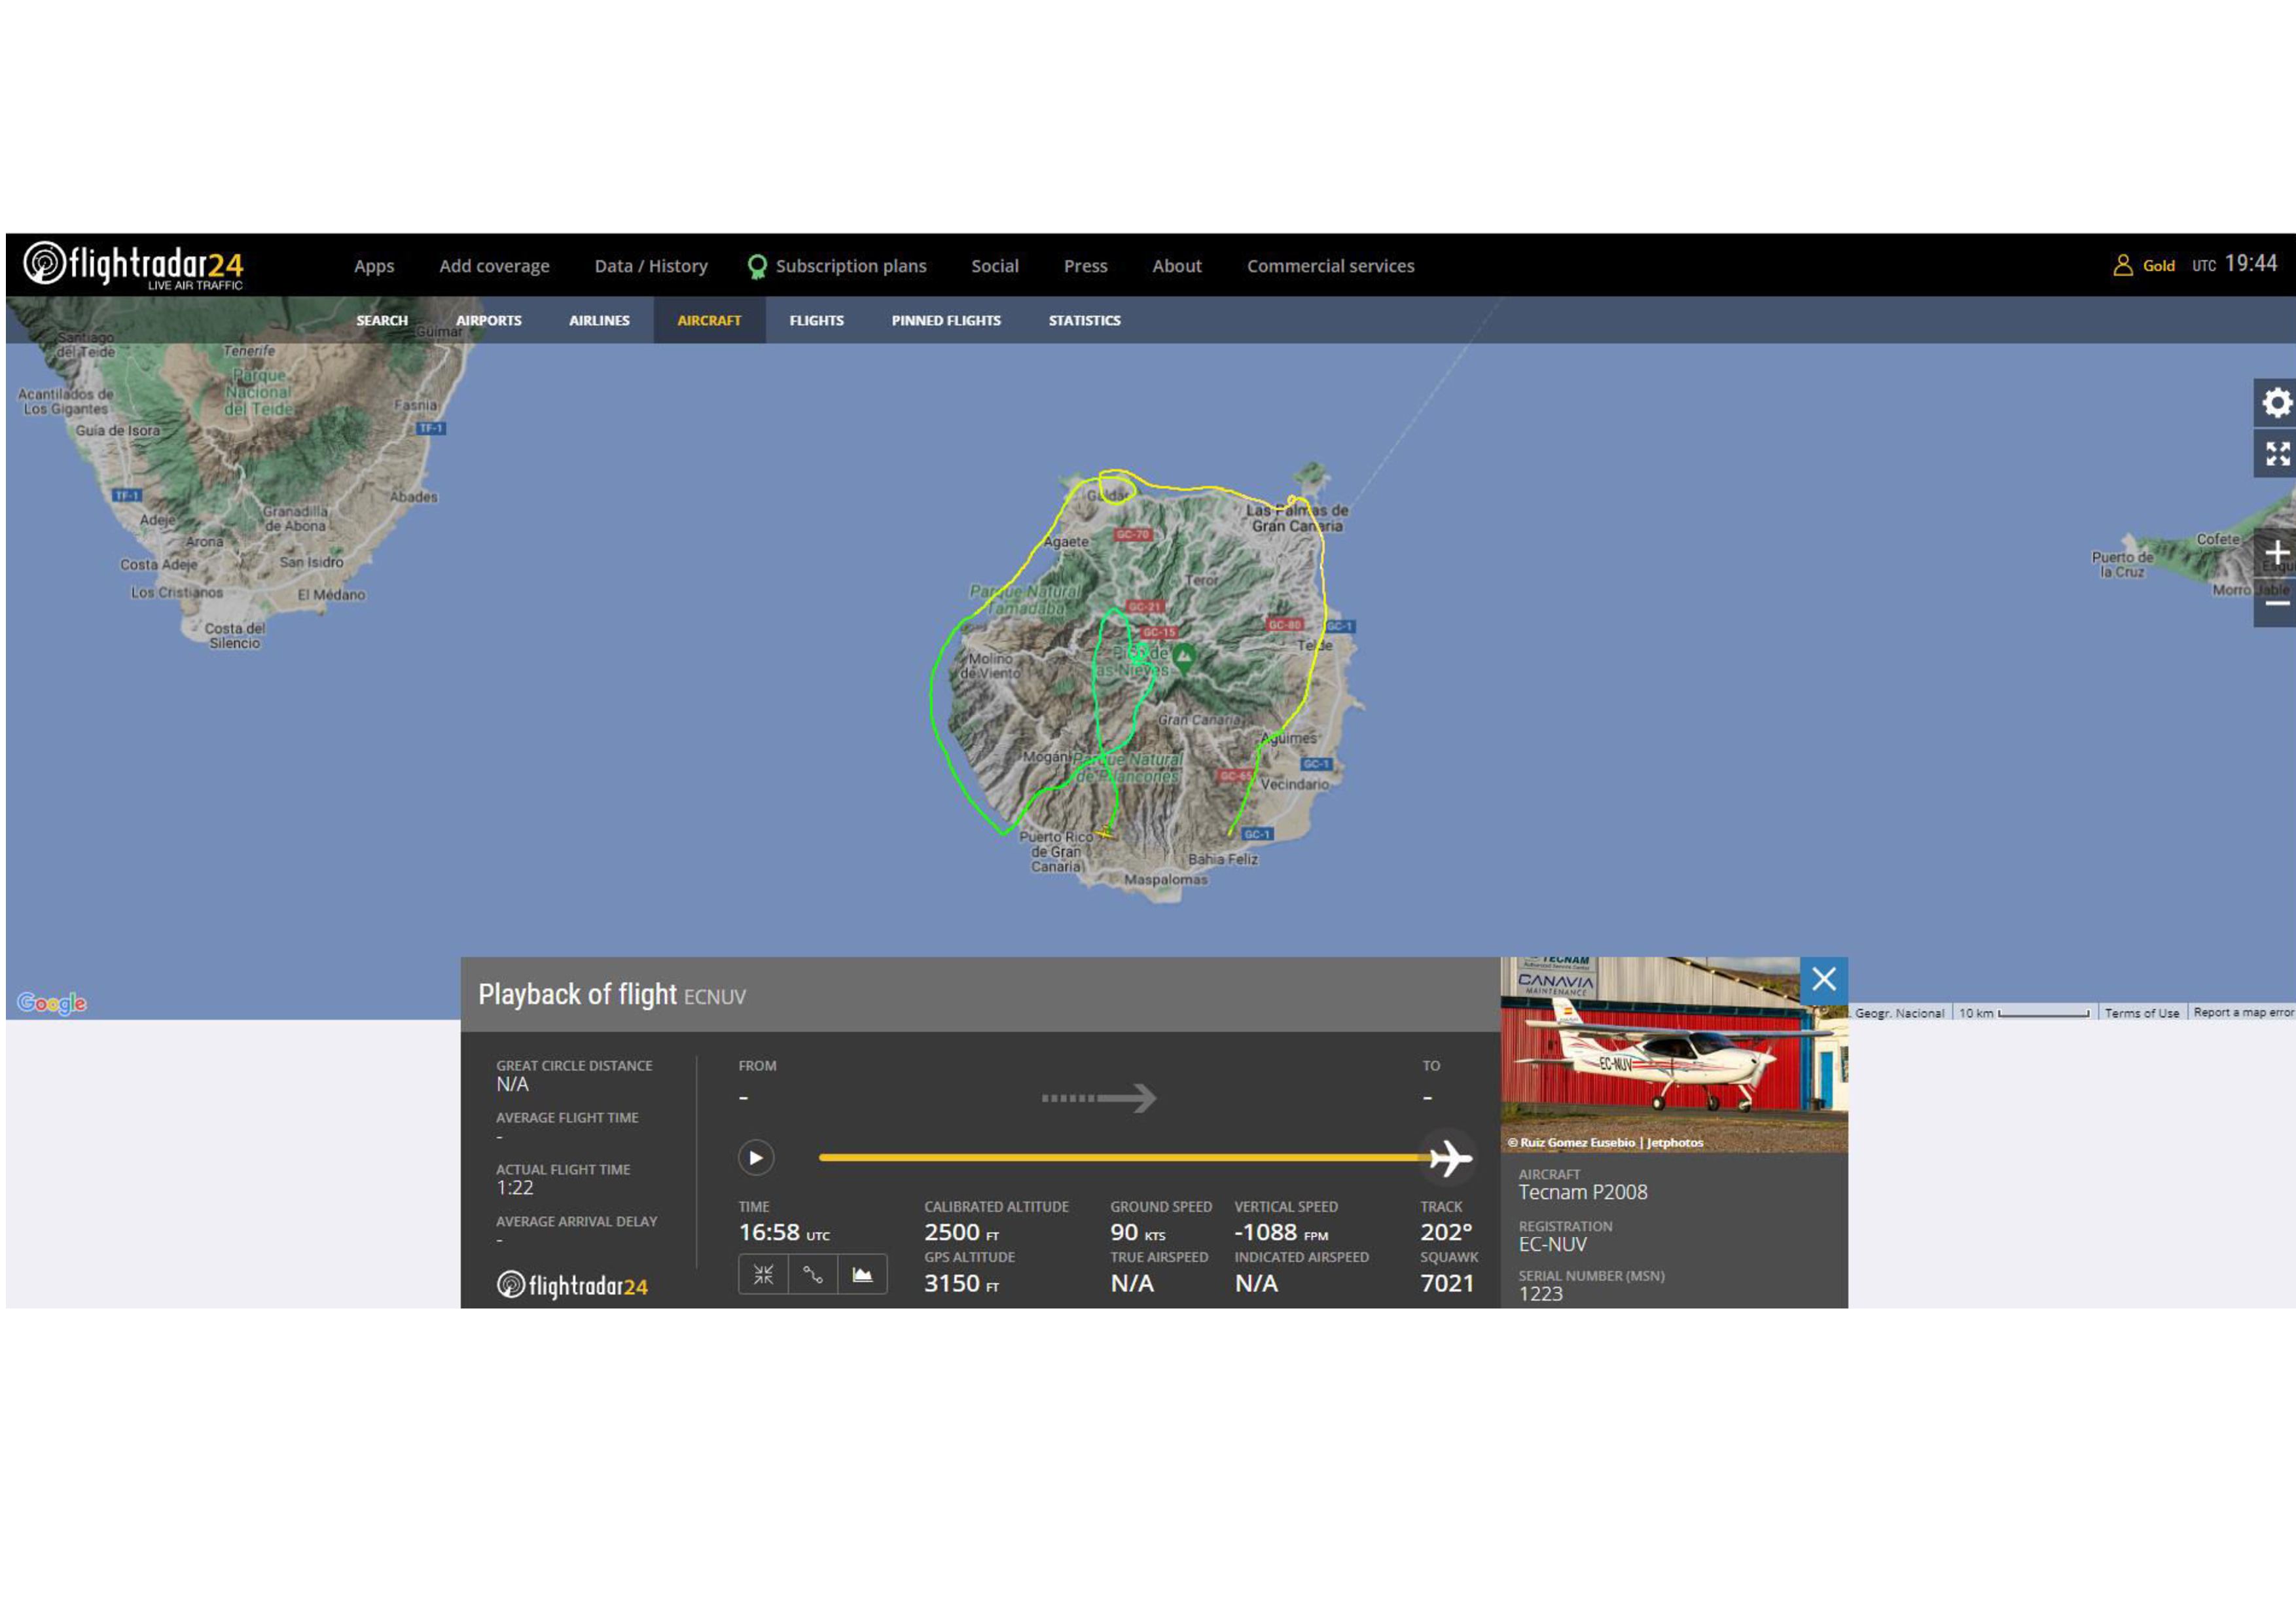Open the Data / History menu

coord(651,266)
